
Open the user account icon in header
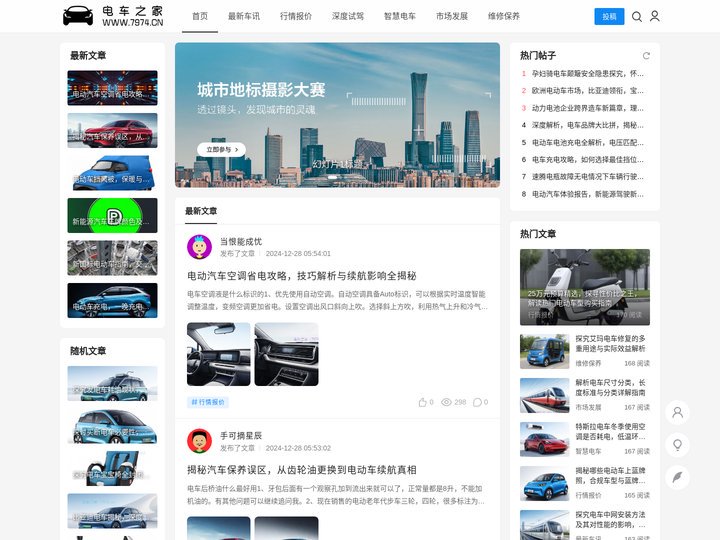(655, 17)
